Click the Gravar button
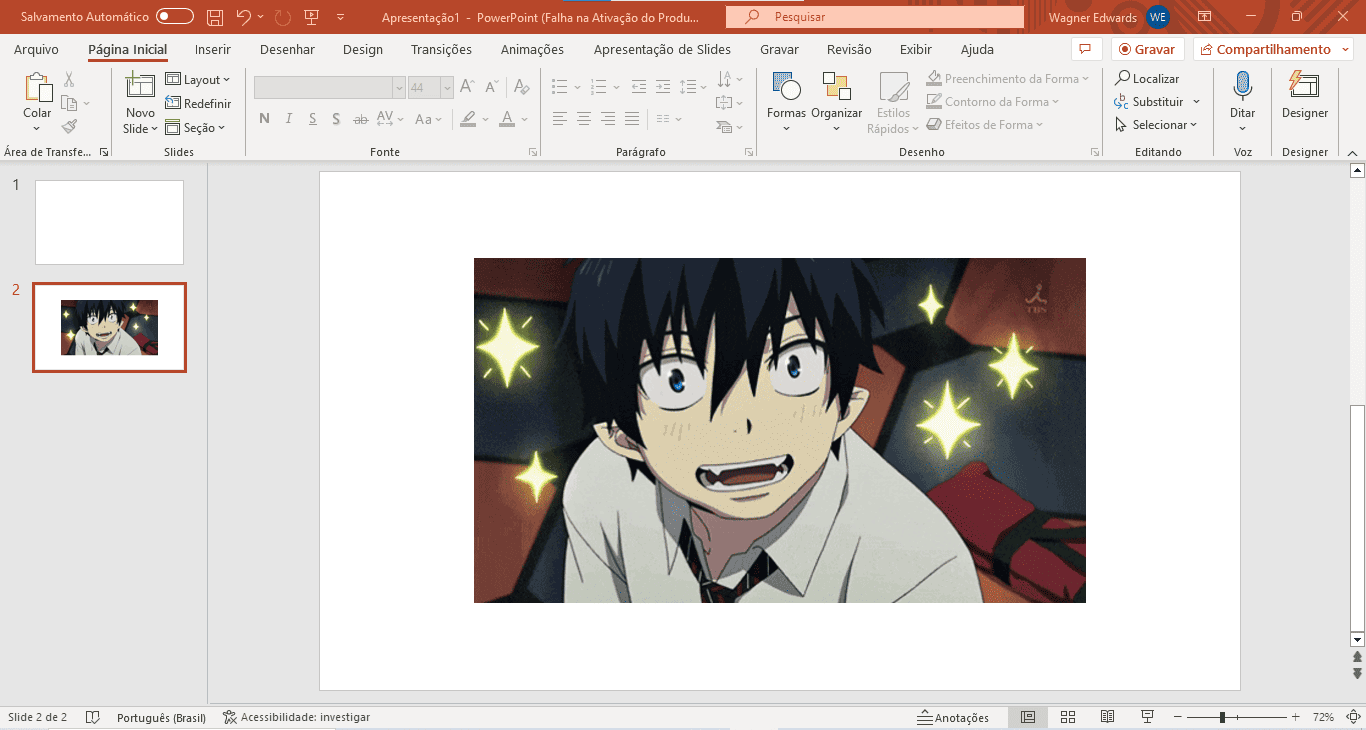The height and width of the screenshot is (730, 1366). click(x=1147, y=49)
